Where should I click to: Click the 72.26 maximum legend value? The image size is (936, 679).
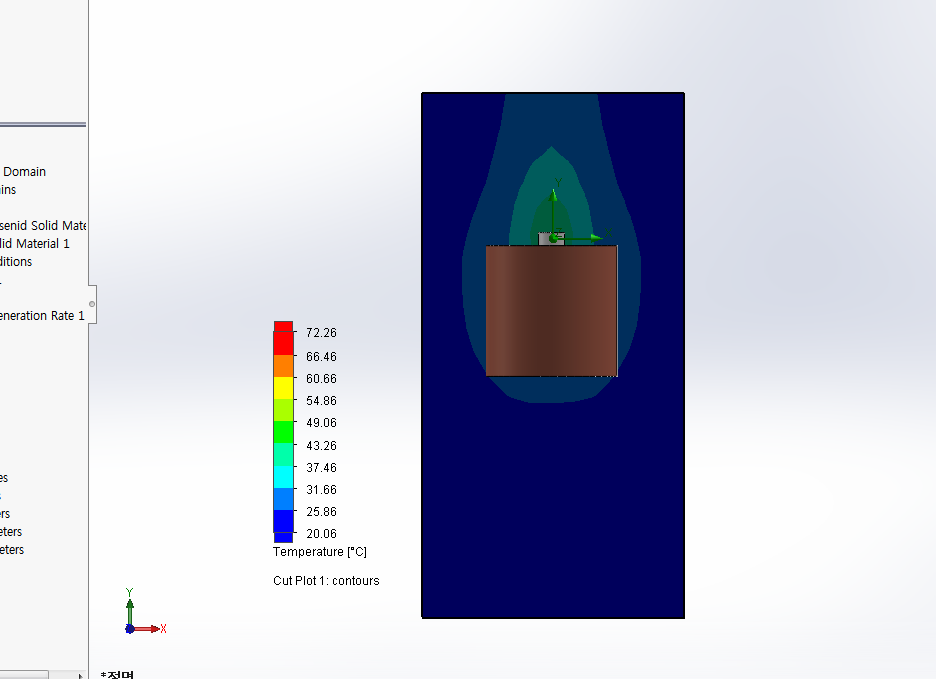321,333
